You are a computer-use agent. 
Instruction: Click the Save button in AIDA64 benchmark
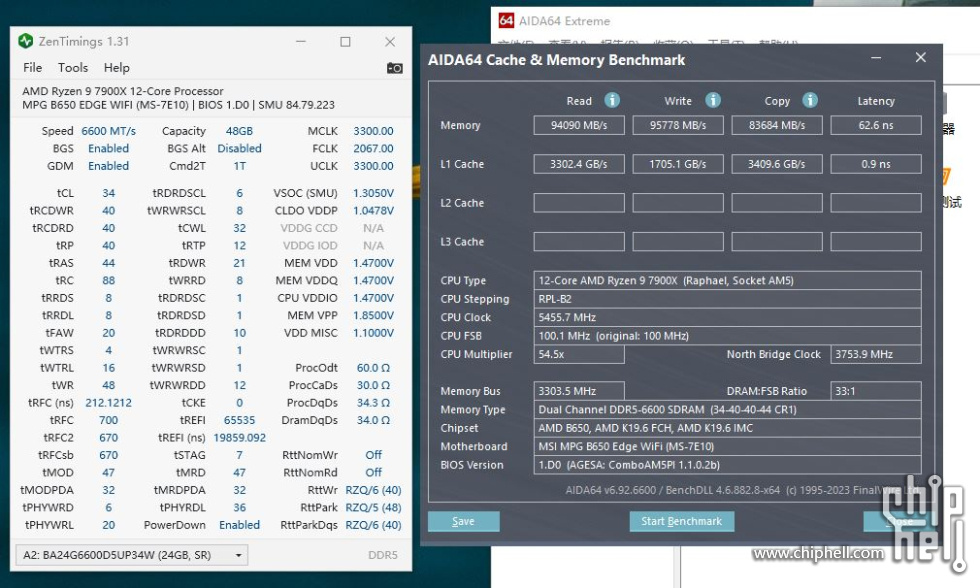click(x=463, y=521)
